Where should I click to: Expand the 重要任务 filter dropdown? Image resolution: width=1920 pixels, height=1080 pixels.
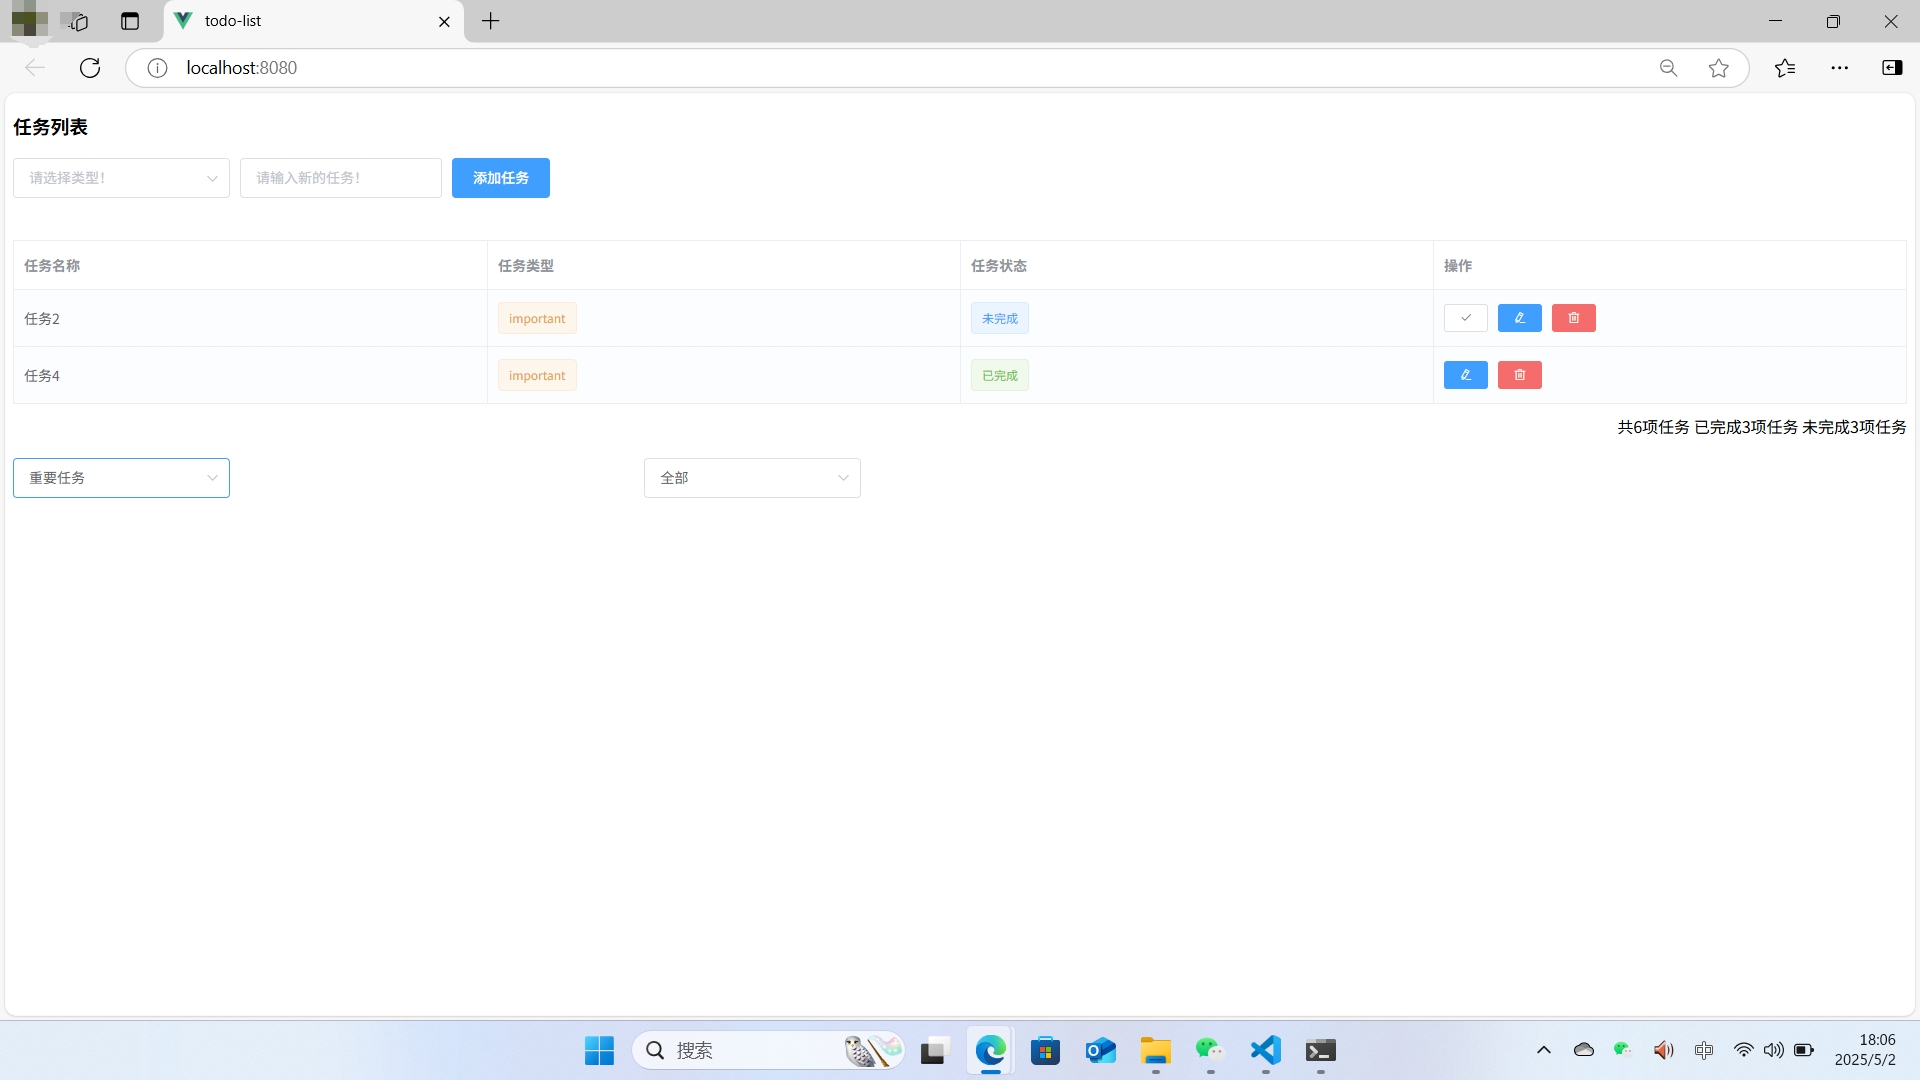click(x=121, y=478)
